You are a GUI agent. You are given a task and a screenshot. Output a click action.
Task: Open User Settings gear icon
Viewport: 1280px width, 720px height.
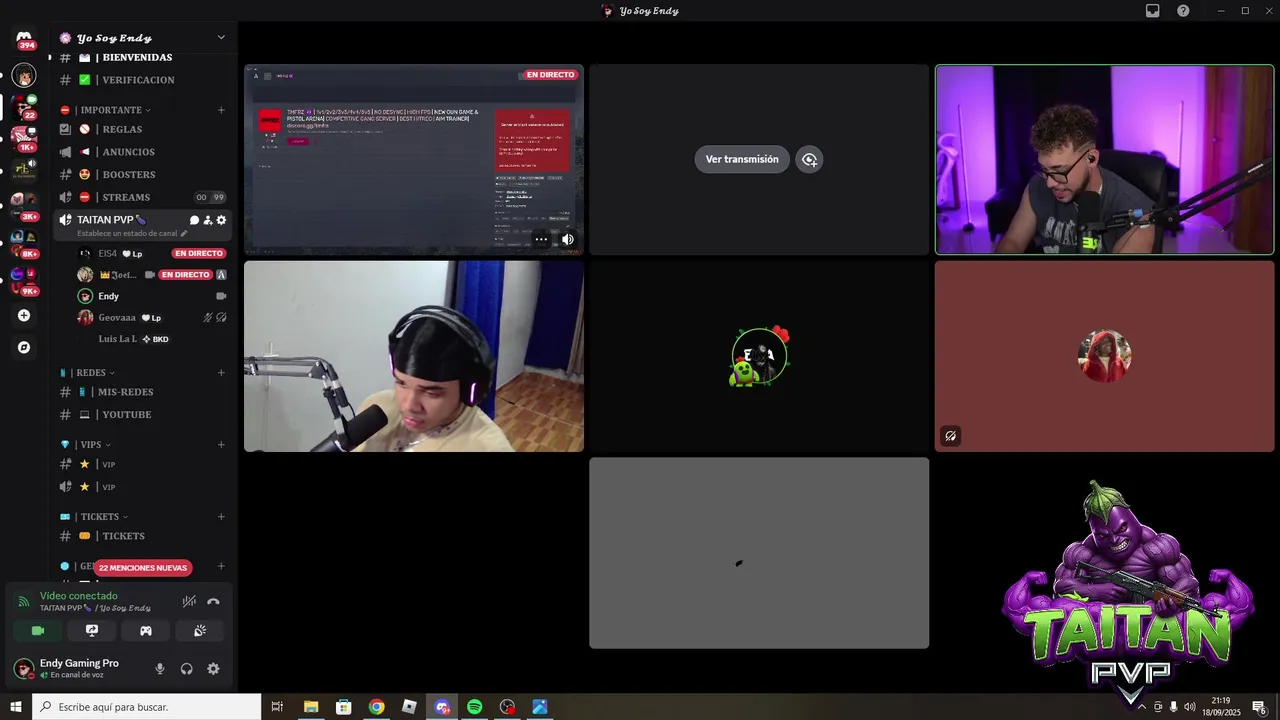coord(213,669)
